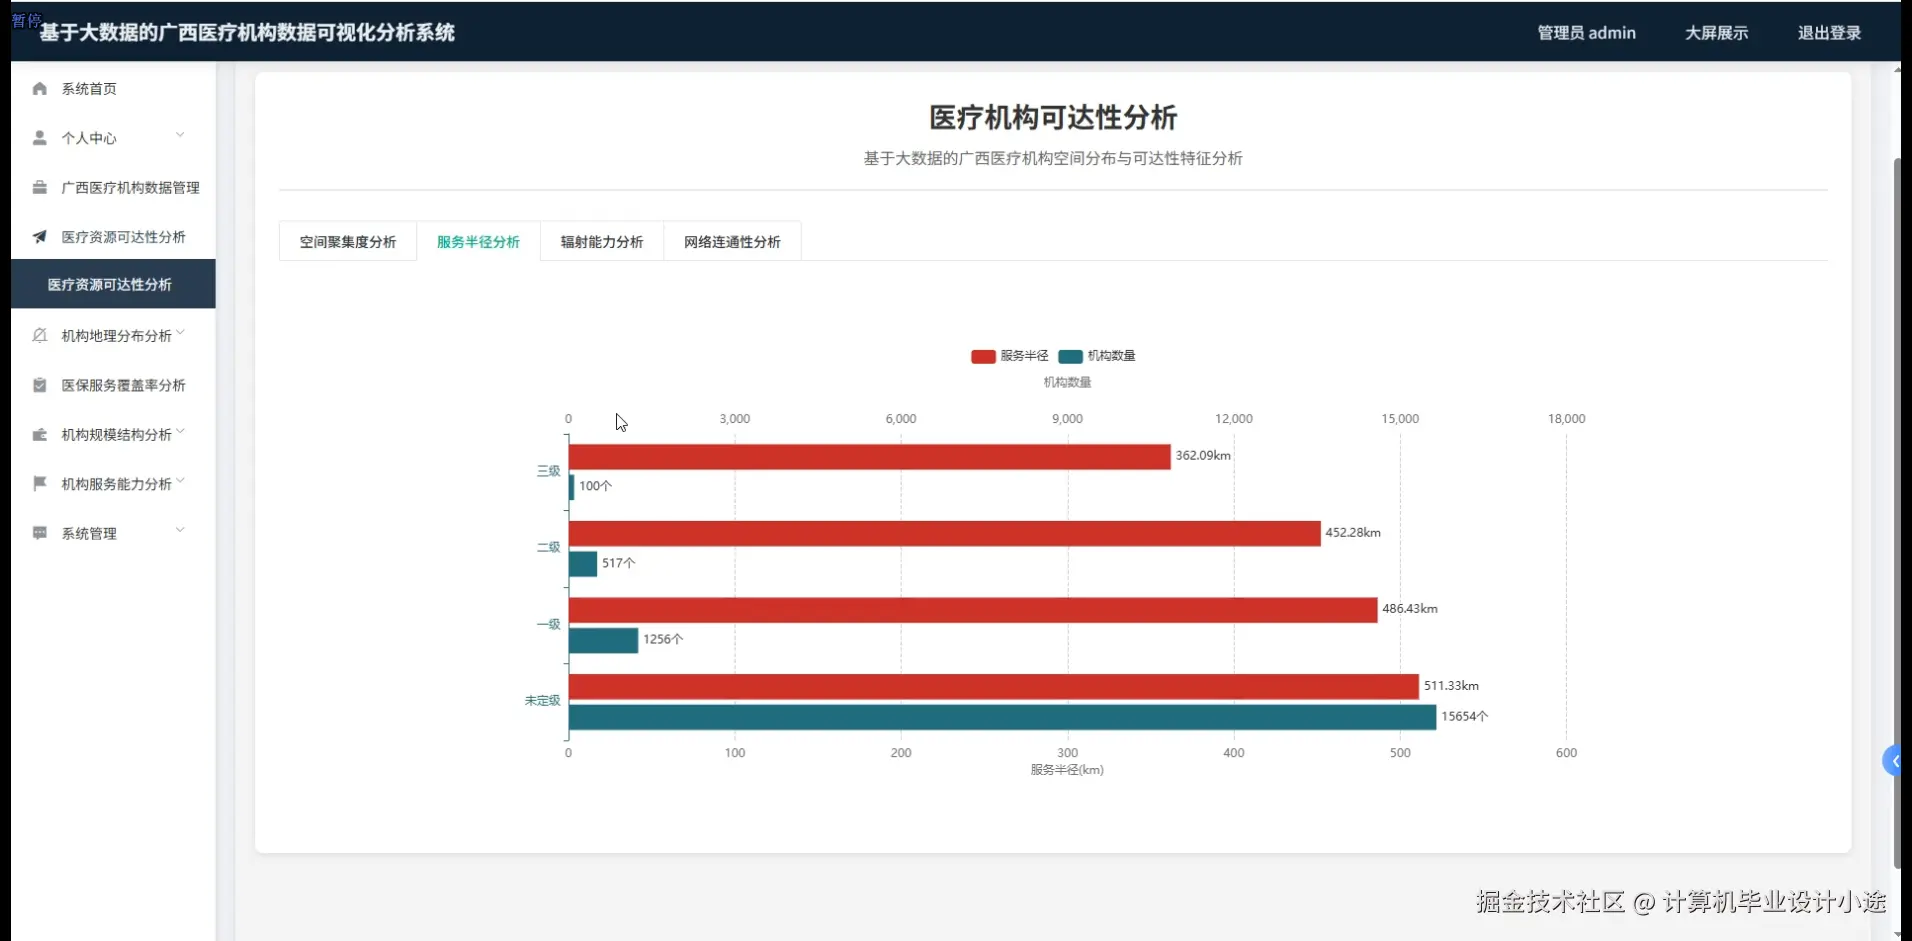Image resolution: width=1912 pixels, height=941 pixels.
Task: Click the 三级 axis label
Action: click(x=548, y=471)
